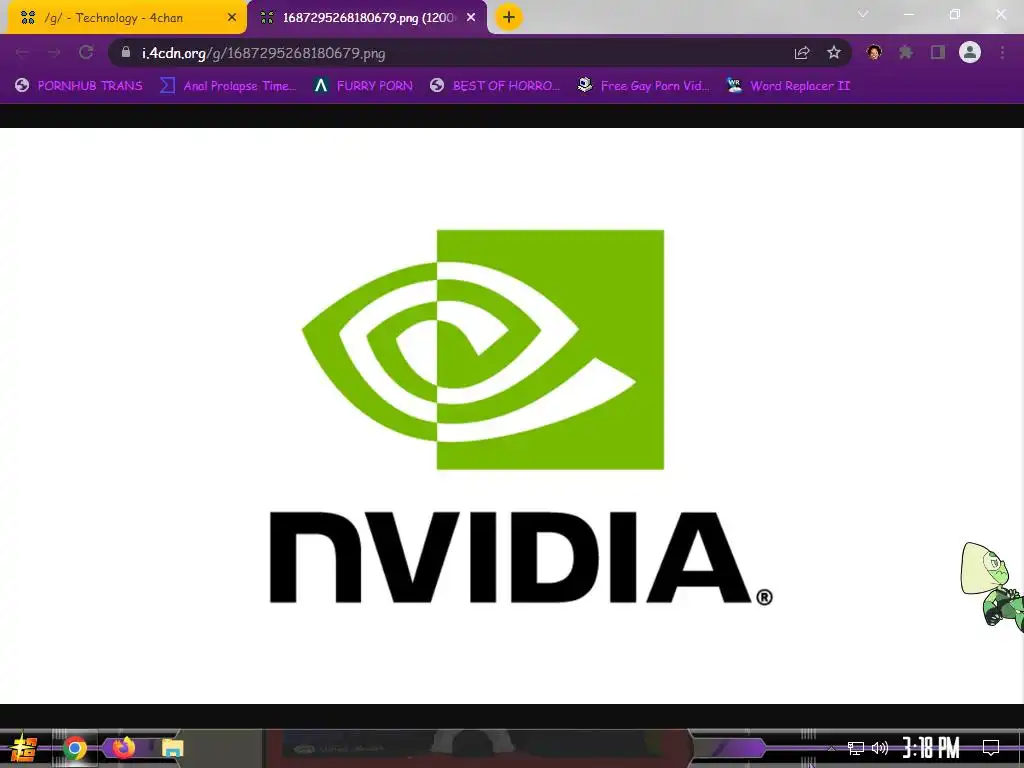The height and width of the screenshot is (768, 1024).
Task: Launch Firefox from the taskbar
Action: 123,748
